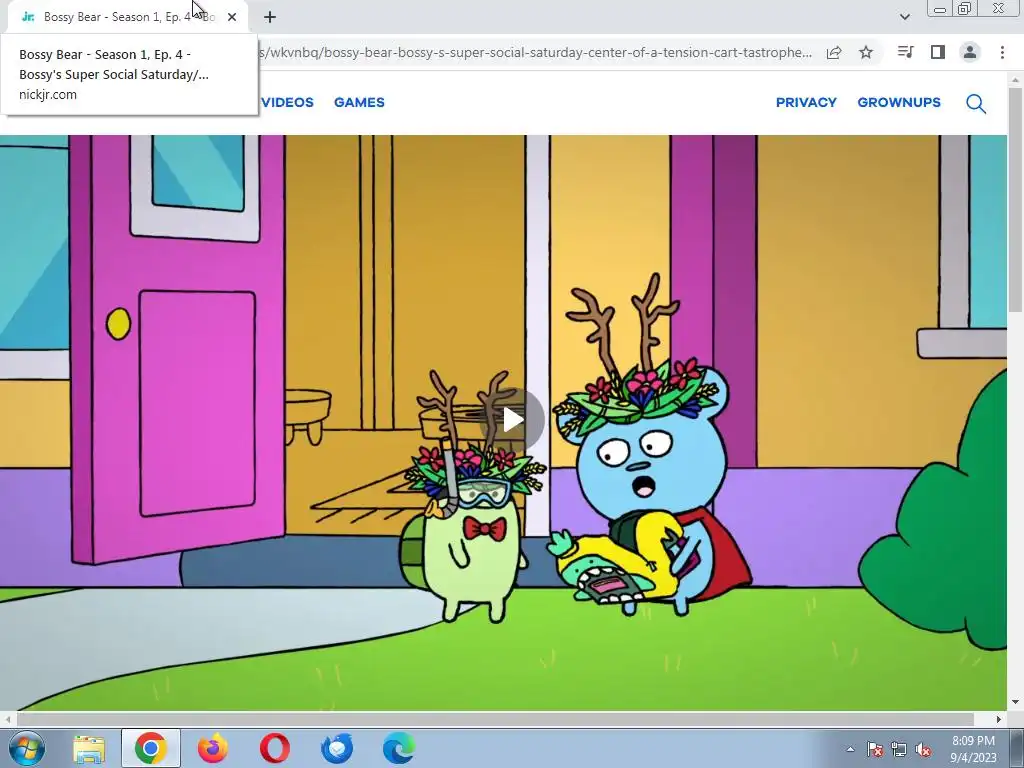Open the Nick Jr. site search
This screenshot has height=768, width=1024.
coord(976,103)
